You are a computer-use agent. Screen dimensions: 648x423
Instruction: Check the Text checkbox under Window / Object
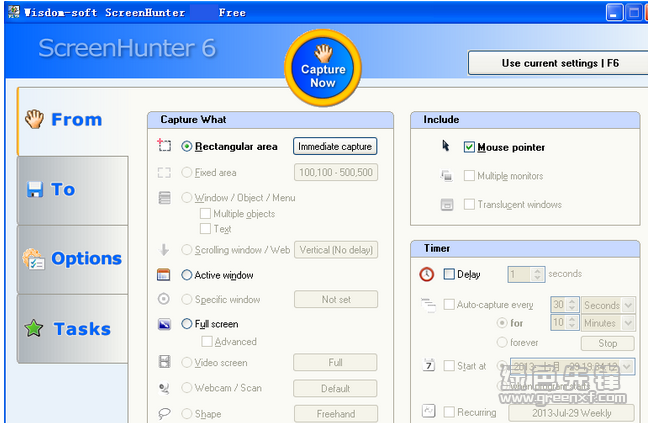(205, 228)
